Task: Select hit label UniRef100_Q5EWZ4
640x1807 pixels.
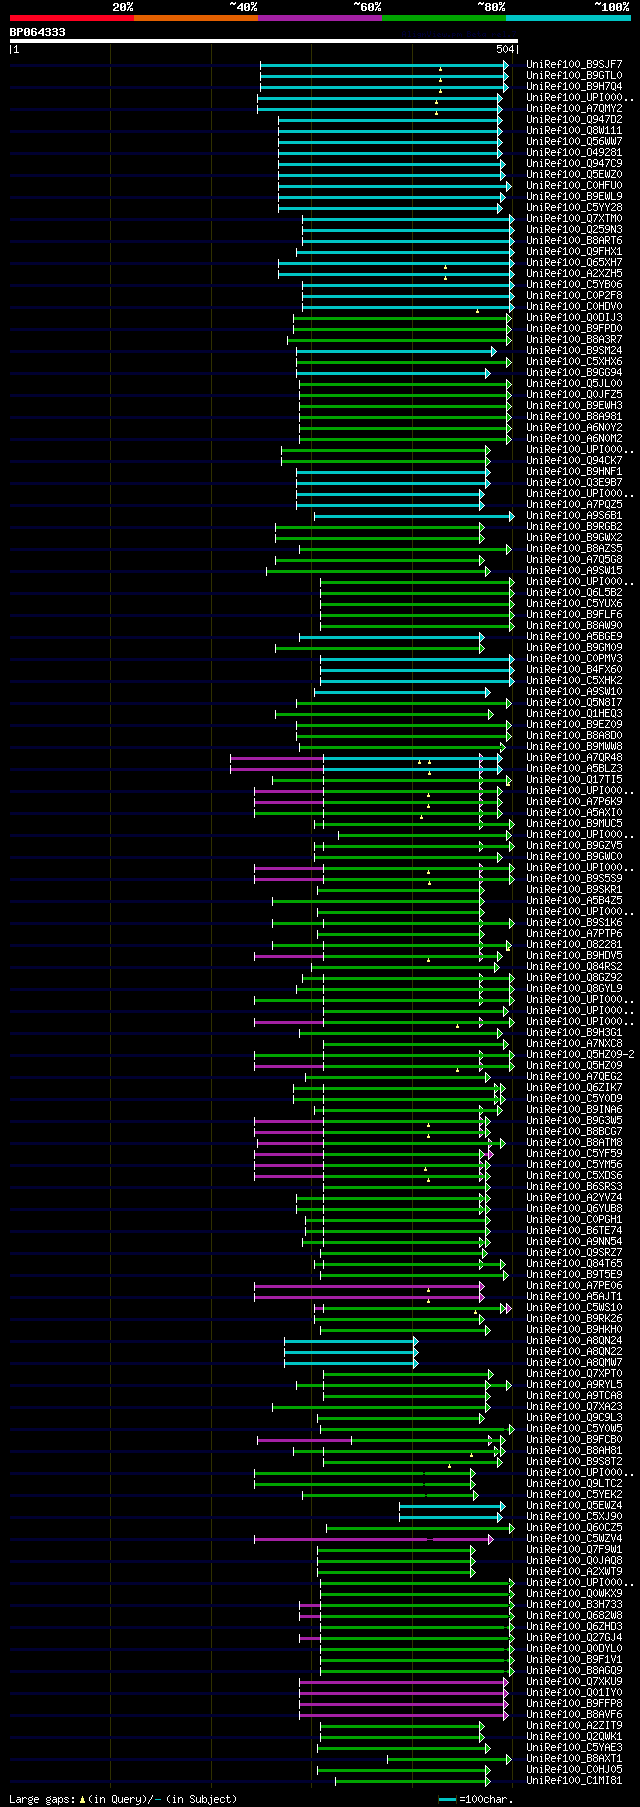Action: click(574, 1506)
